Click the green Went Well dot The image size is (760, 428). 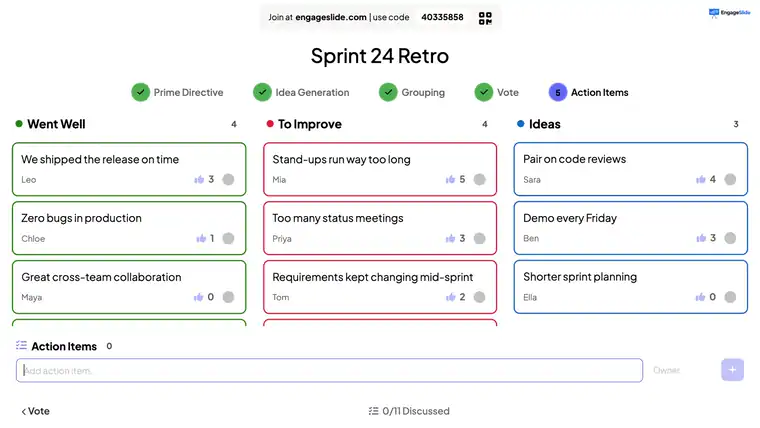pos(19,124)
